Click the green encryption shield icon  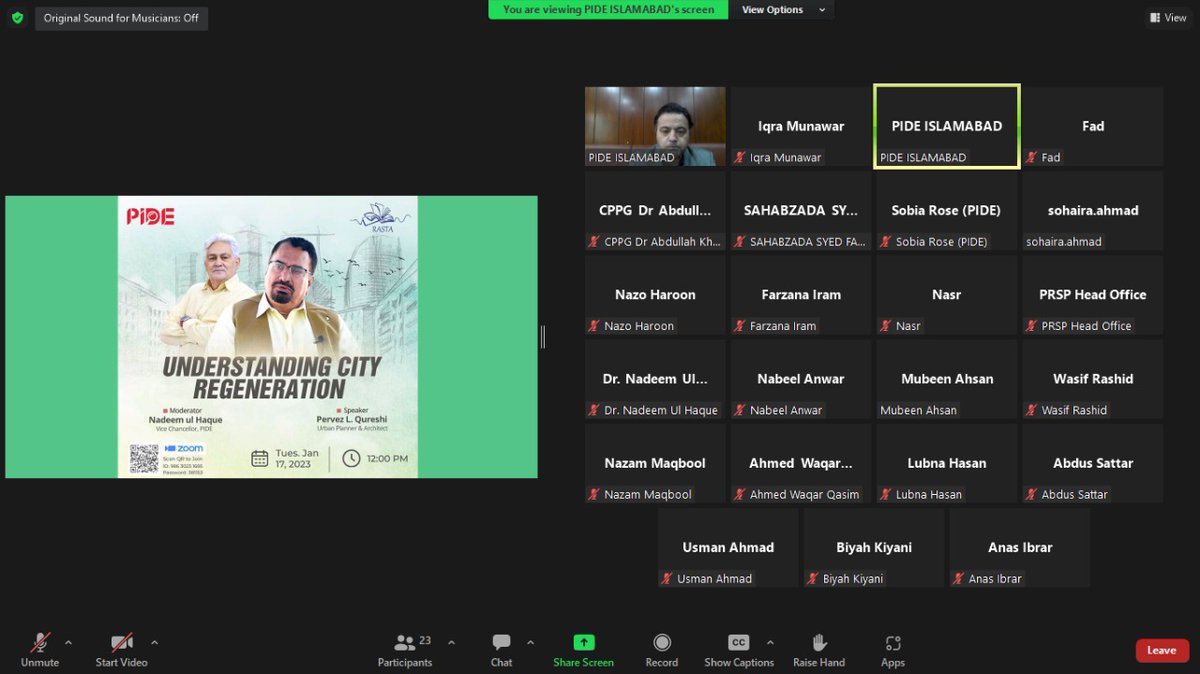point(17,18)
